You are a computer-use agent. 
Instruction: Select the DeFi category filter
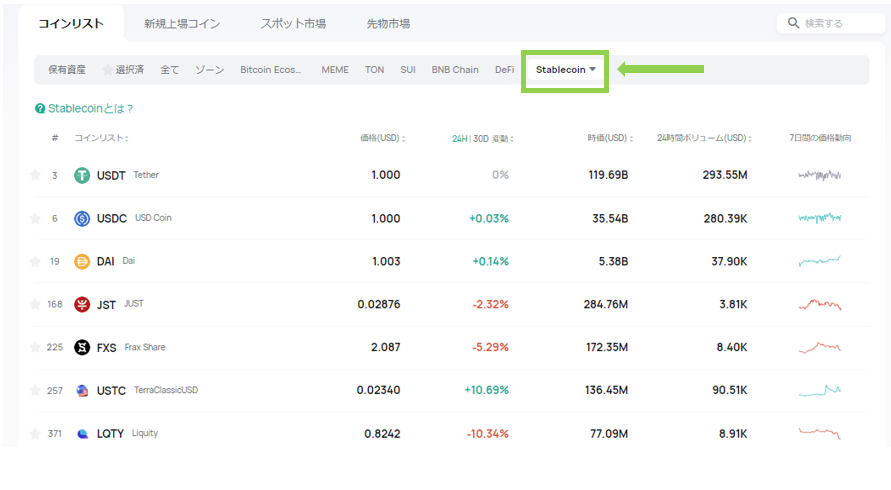click(x=505, y=70)
